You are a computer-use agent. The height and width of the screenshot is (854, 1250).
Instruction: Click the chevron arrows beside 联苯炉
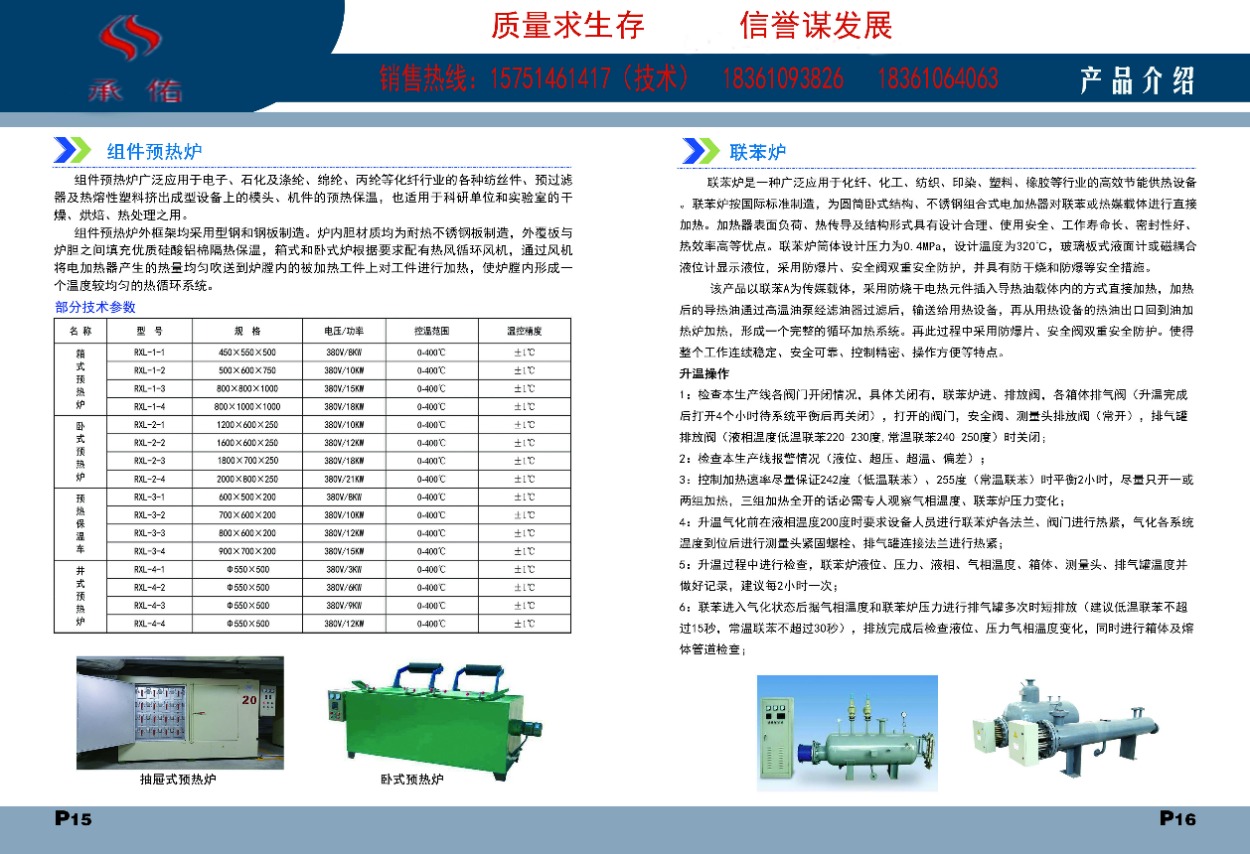pyautogui.click(x=699, y=151)
